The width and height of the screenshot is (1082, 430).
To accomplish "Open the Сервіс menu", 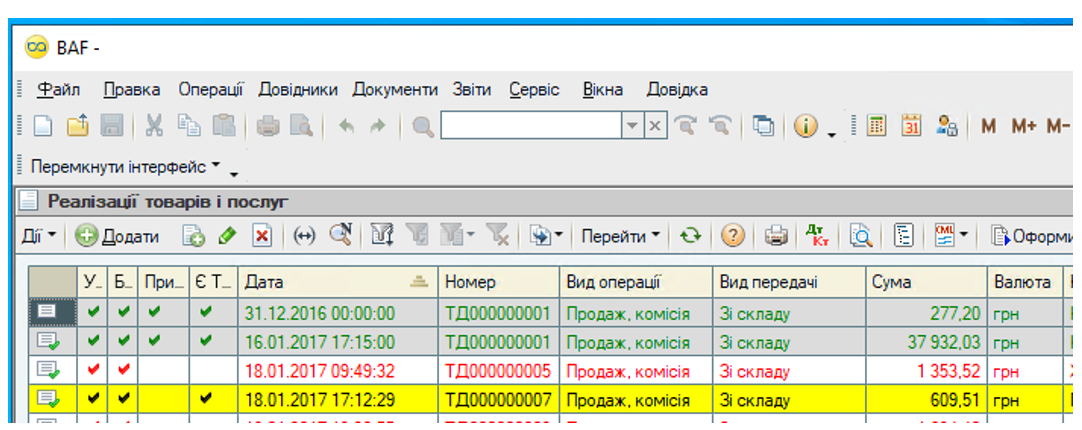I will (x=535, y=90).
